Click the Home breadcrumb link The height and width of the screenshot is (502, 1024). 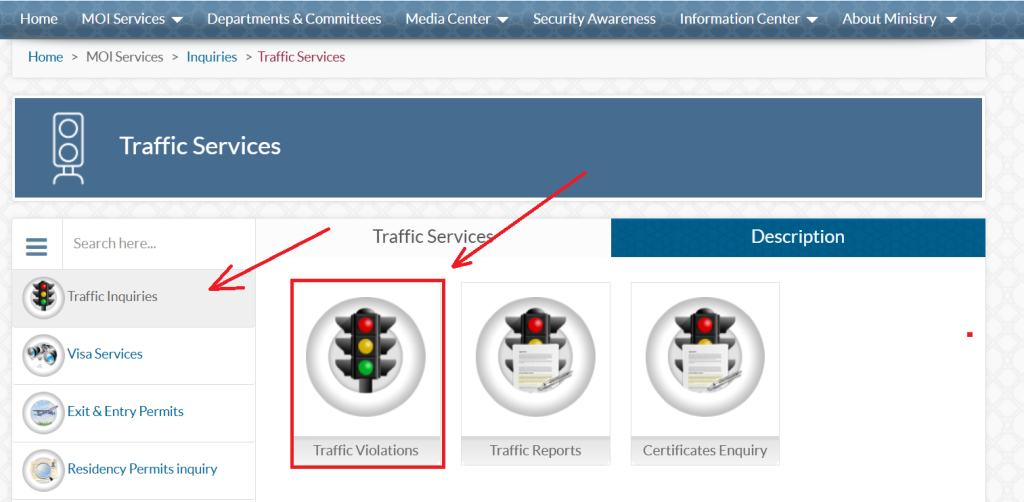46,57
